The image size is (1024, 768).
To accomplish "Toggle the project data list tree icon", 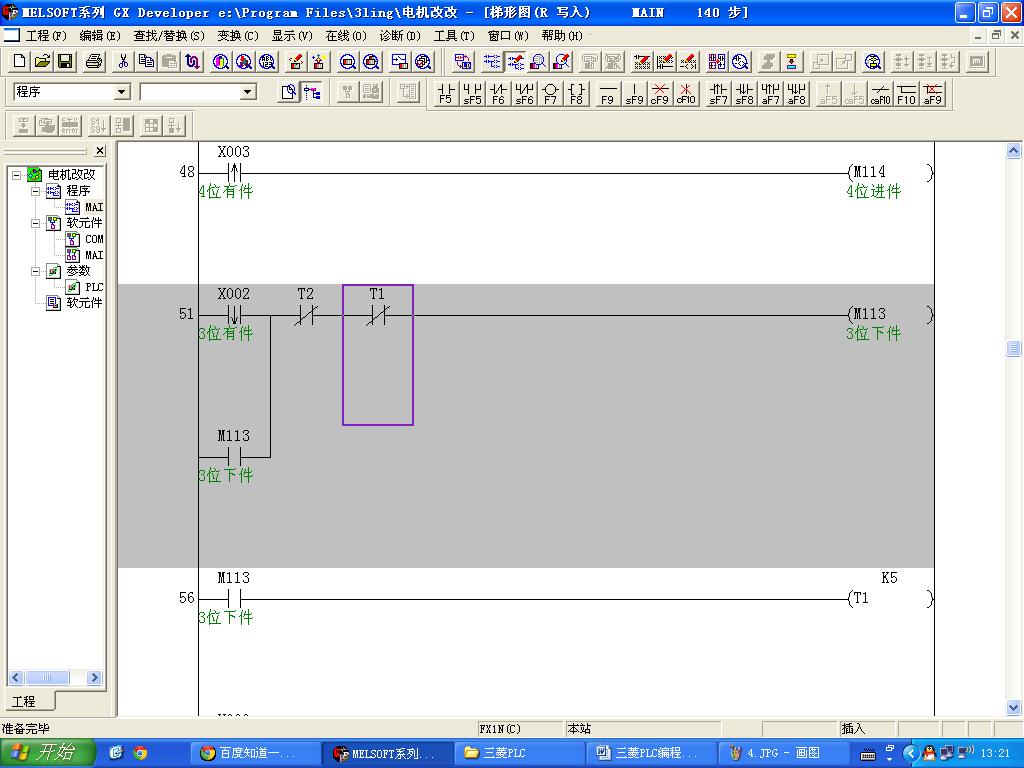I will [x=312, y=92].
